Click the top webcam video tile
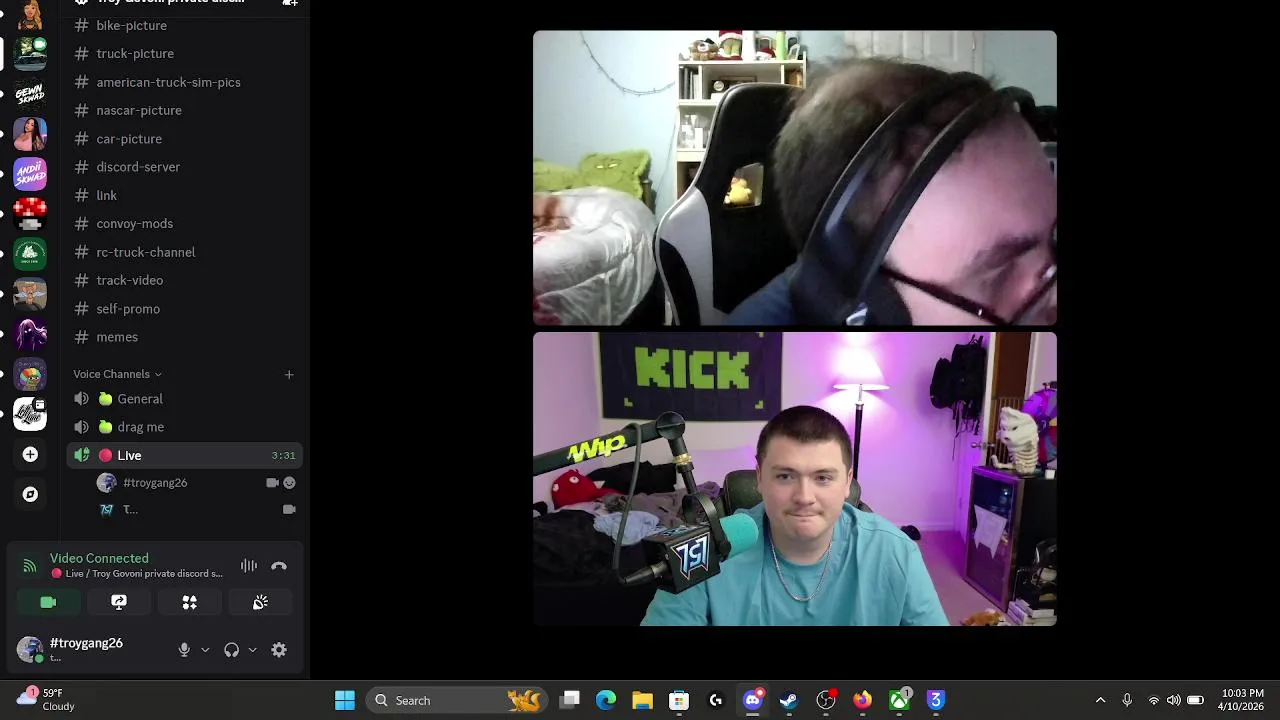Screen dimensions: 1280x720 795,178
